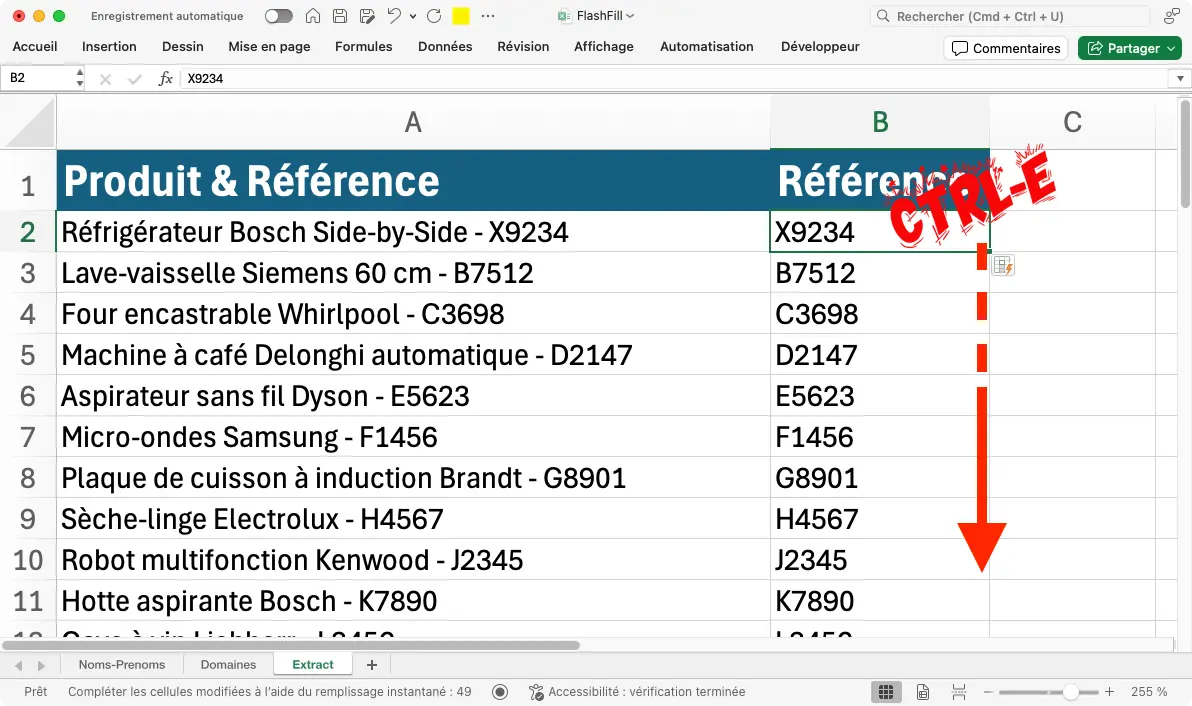The width and height of the screenshot is (1192, 706).
Task: Open the Insertion ribbon tab
Action: [x=109, y=46]
